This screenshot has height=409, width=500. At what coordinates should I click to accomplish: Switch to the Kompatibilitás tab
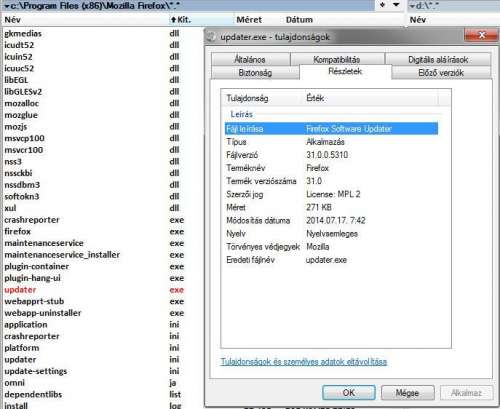(x=337, y=59)
